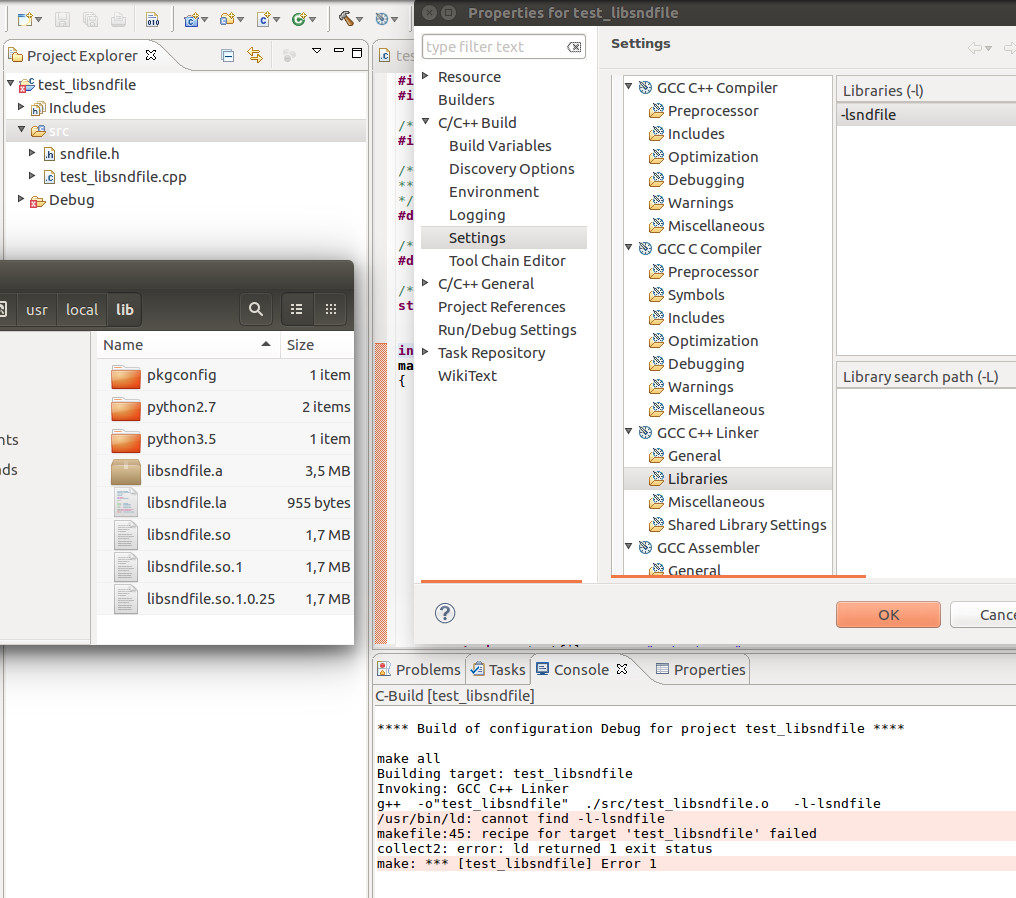Clear the filter text field icon
Viewport: 1016px width, 898px height.
(574, 47)
